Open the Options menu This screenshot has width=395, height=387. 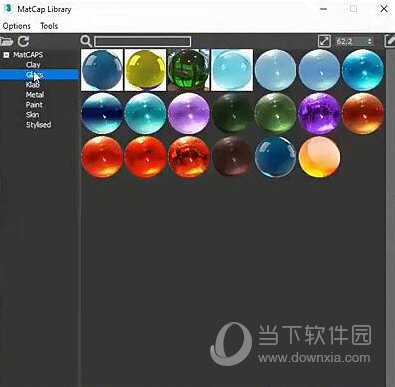coord(16,26)
